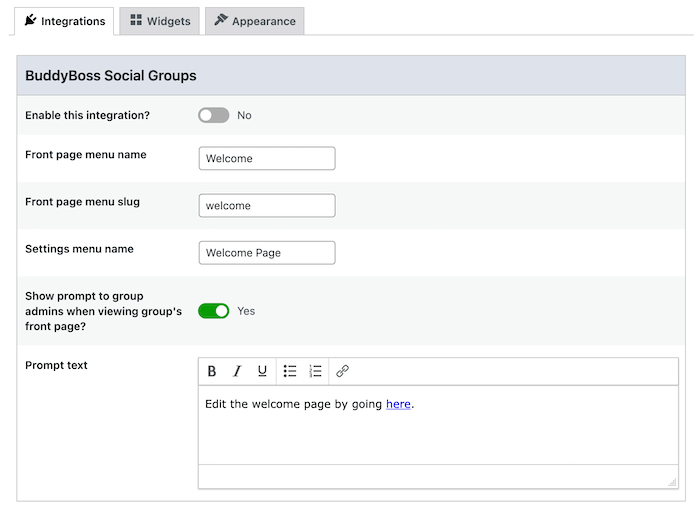
Task: Insert a link in prompt editor
Action: tap(342, 371)
